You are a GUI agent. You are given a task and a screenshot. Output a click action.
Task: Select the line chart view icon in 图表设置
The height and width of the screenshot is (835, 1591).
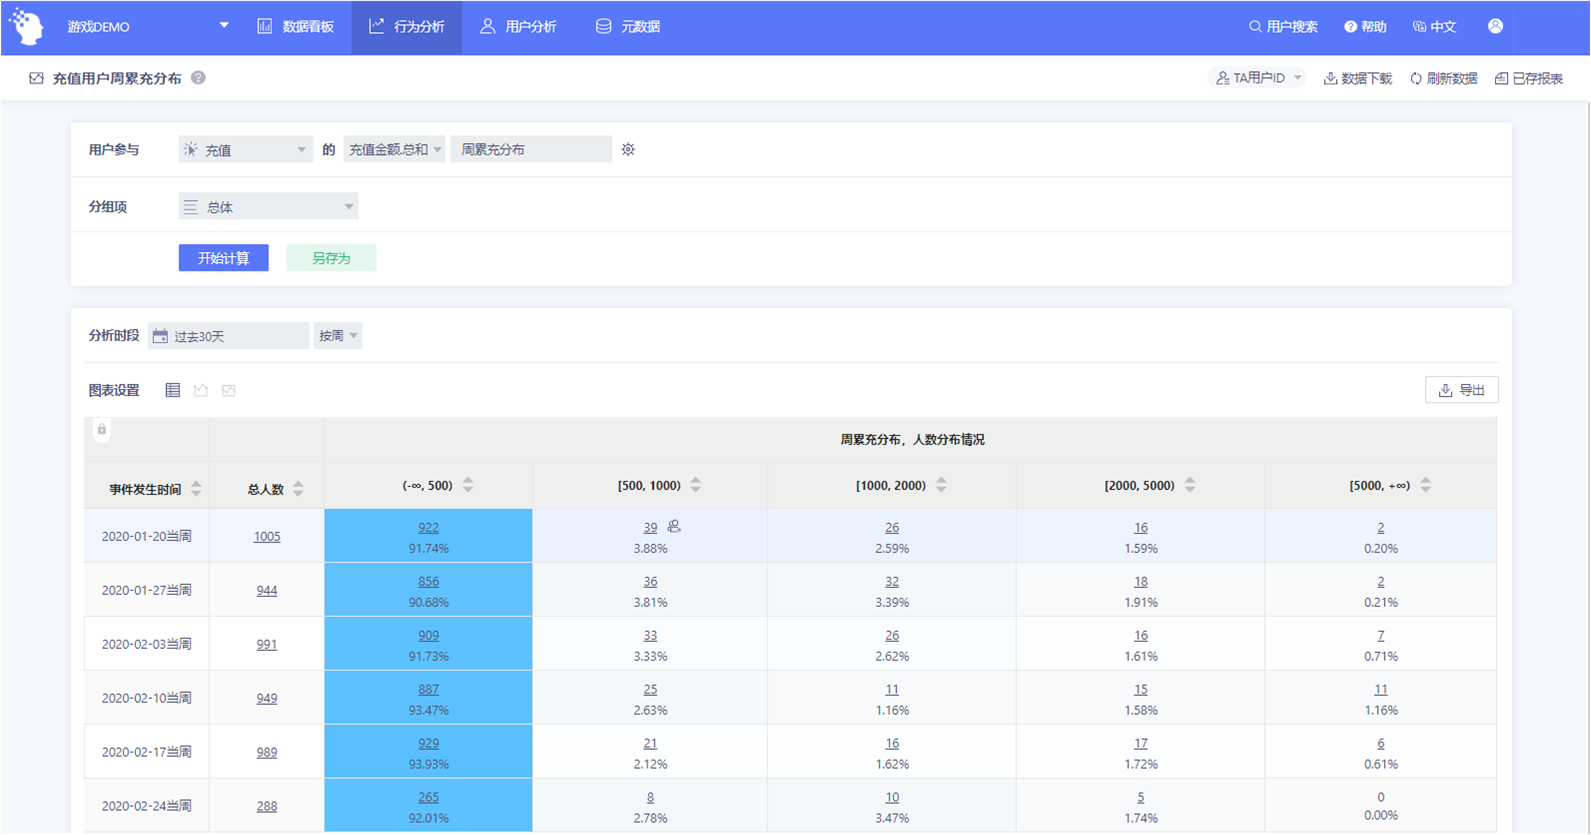[x=229, y=390]
